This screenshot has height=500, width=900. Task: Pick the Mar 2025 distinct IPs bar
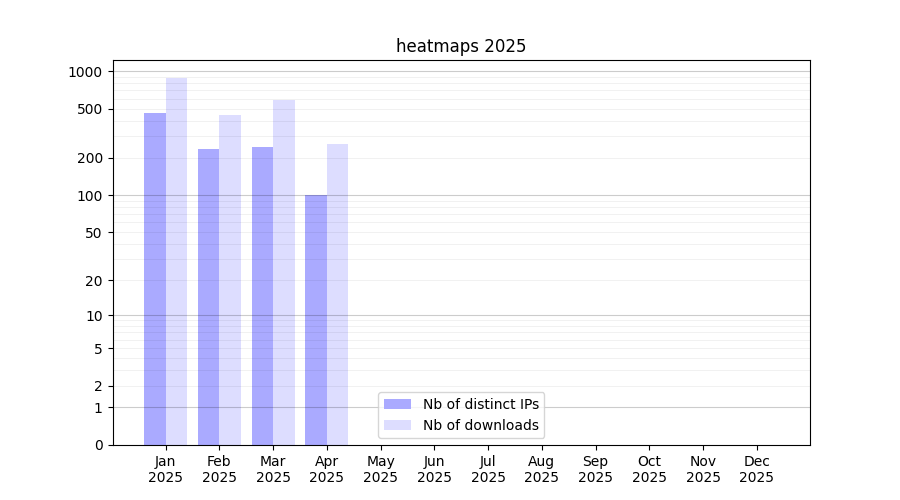pos(262,296)
